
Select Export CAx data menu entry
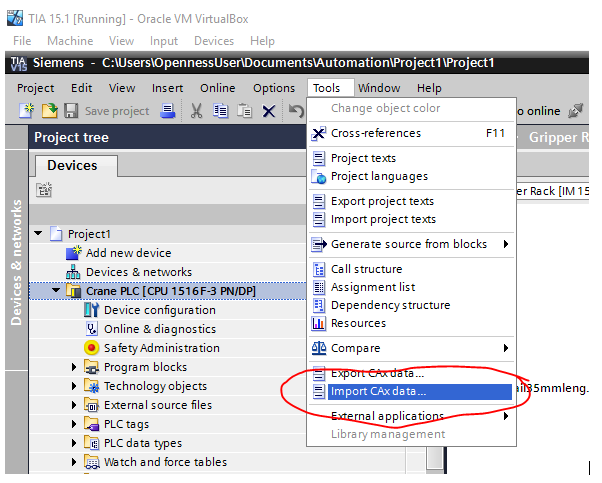coord(411,373)
